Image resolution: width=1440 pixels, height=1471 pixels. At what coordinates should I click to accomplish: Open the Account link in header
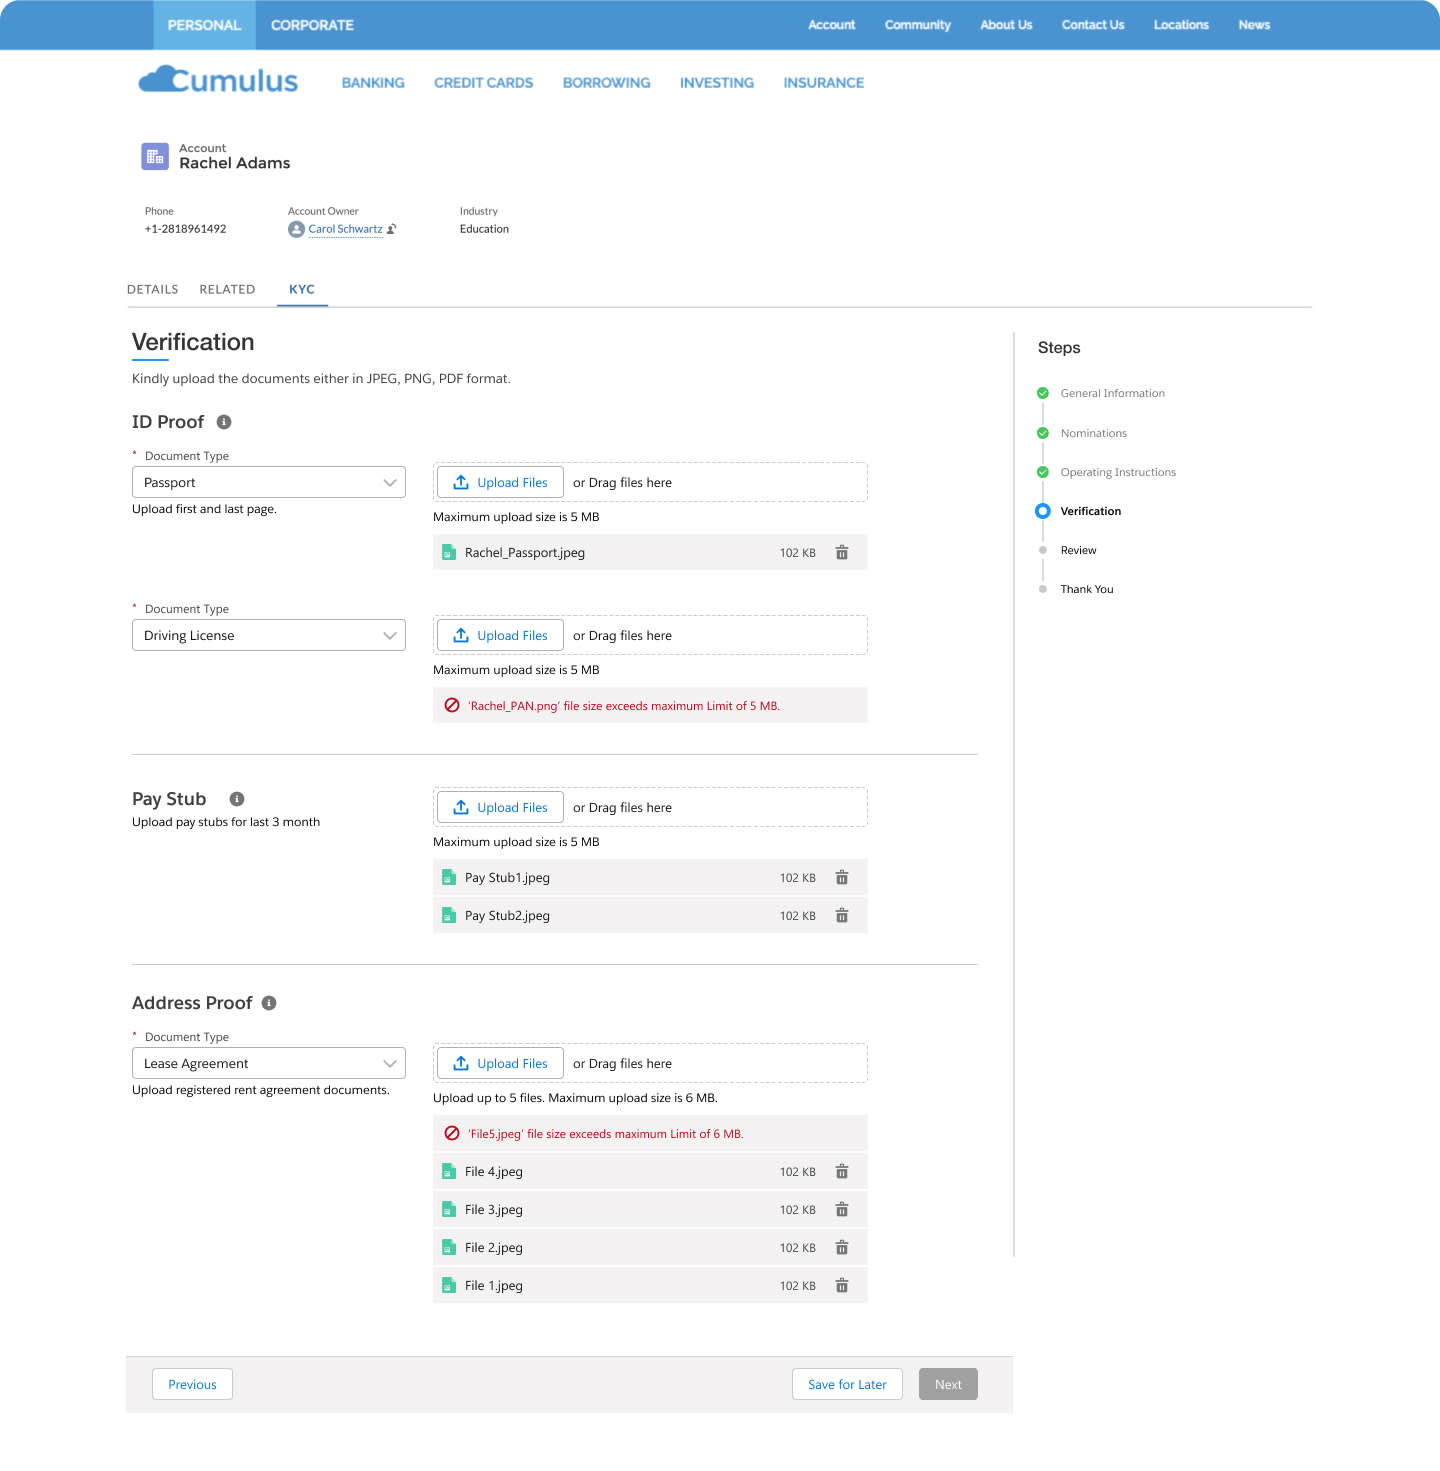pos(832,25)
